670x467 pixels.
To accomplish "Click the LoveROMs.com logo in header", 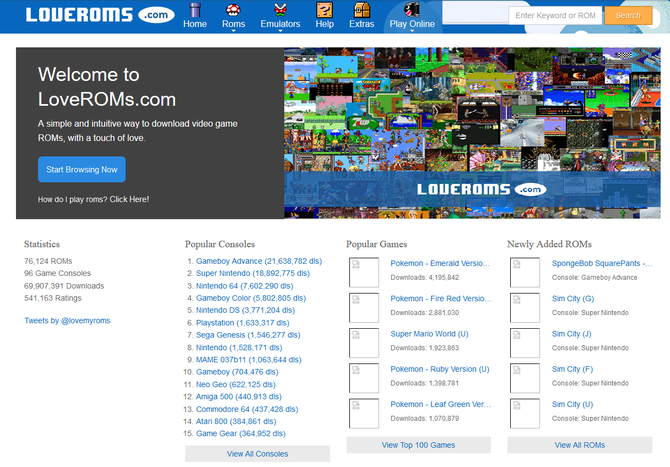I will pyautogui.click(x=100, y=15).
